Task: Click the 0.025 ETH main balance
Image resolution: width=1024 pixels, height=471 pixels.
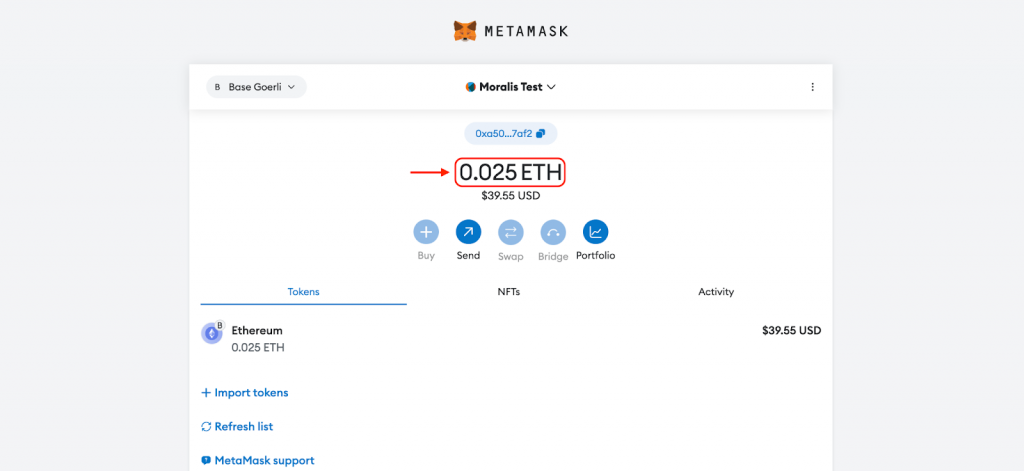Action: 510,173
